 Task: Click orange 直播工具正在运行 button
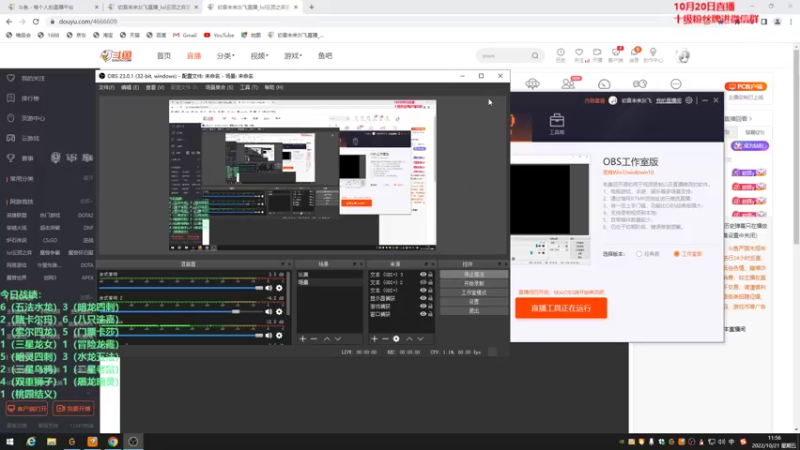point(561,308)
